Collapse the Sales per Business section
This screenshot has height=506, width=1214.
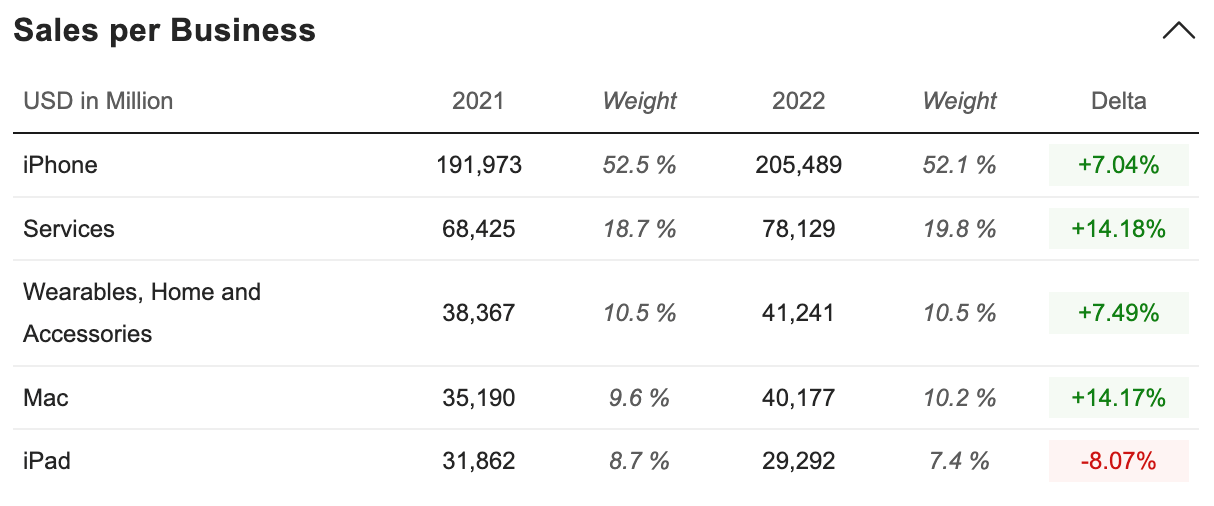[x=1179, y=31]
